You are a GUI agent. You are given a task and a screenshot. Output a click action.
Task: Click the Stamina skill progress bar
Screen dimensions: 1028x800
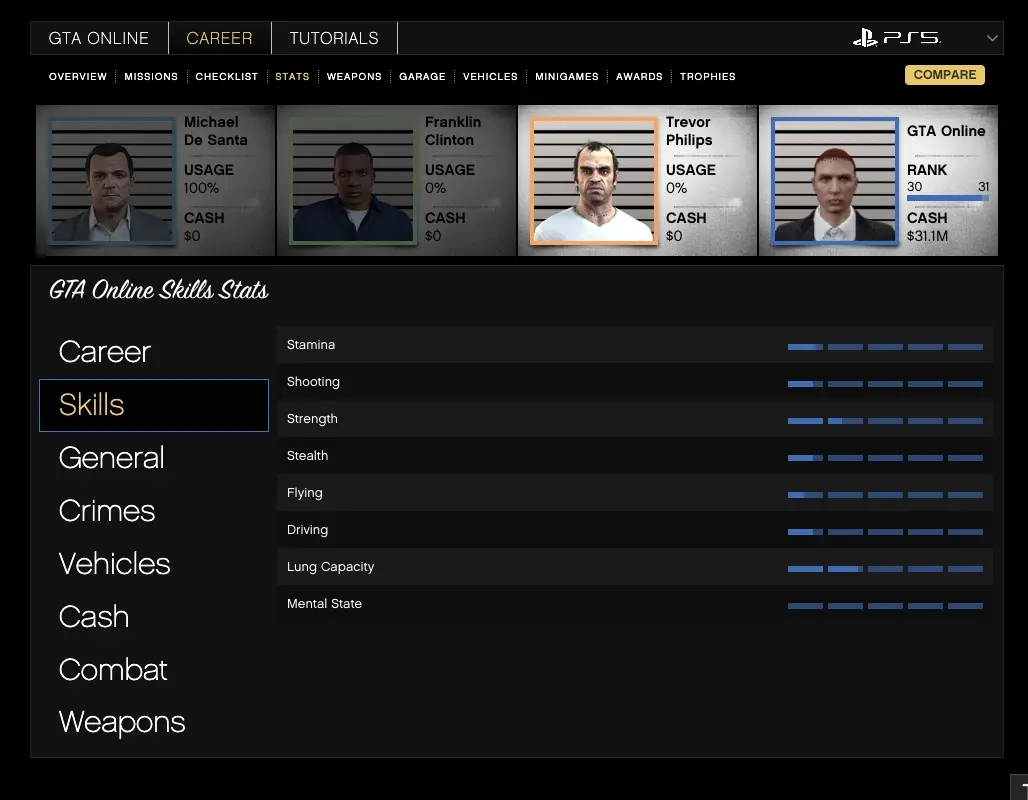coord(885,347)
